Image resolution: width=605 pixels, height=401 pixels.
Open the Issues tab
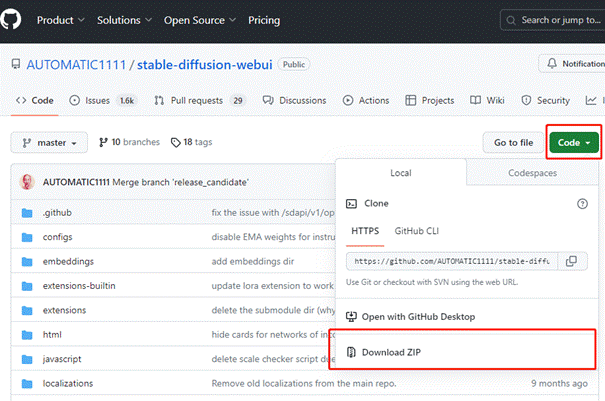point(102,101)
